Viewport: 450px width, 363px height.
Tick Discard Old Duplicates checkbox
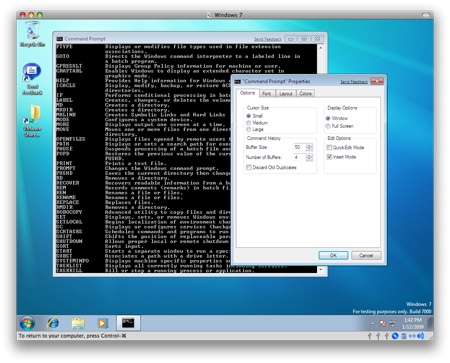click(x=249, y=167)
